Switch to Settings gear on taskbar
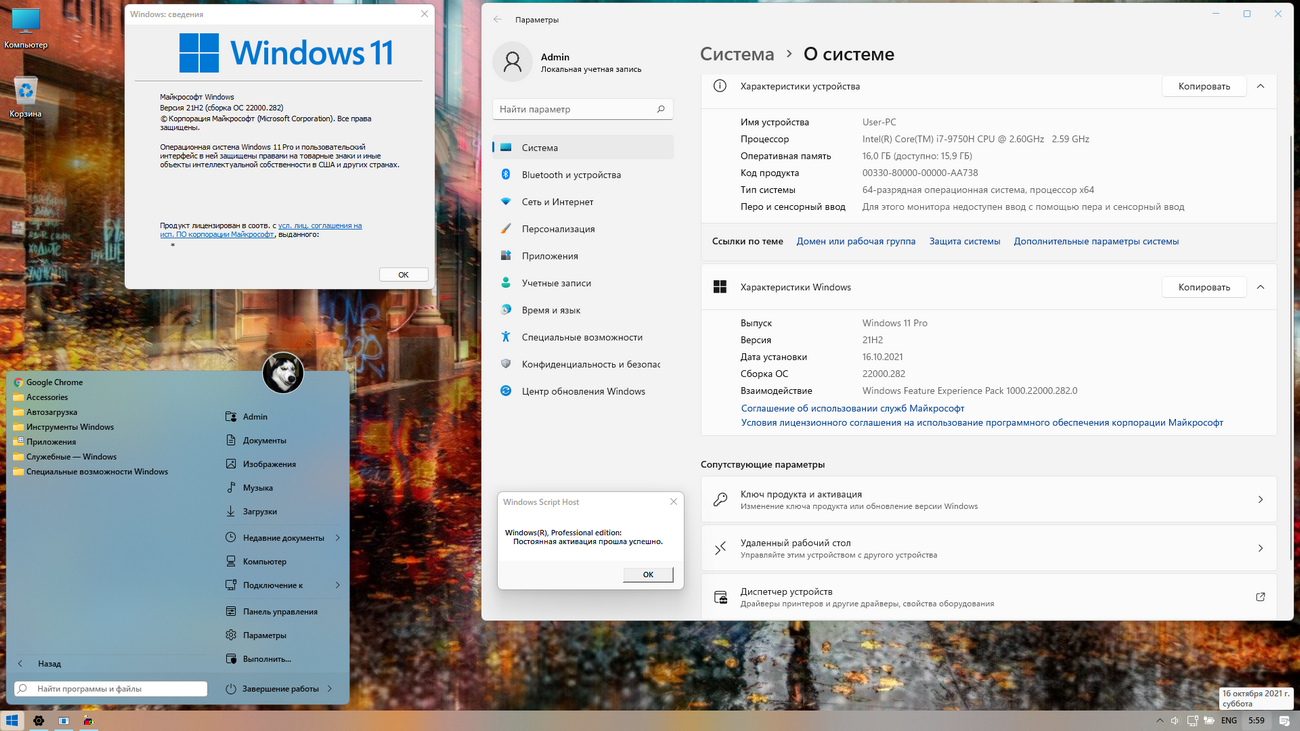 tap(39, 720)
